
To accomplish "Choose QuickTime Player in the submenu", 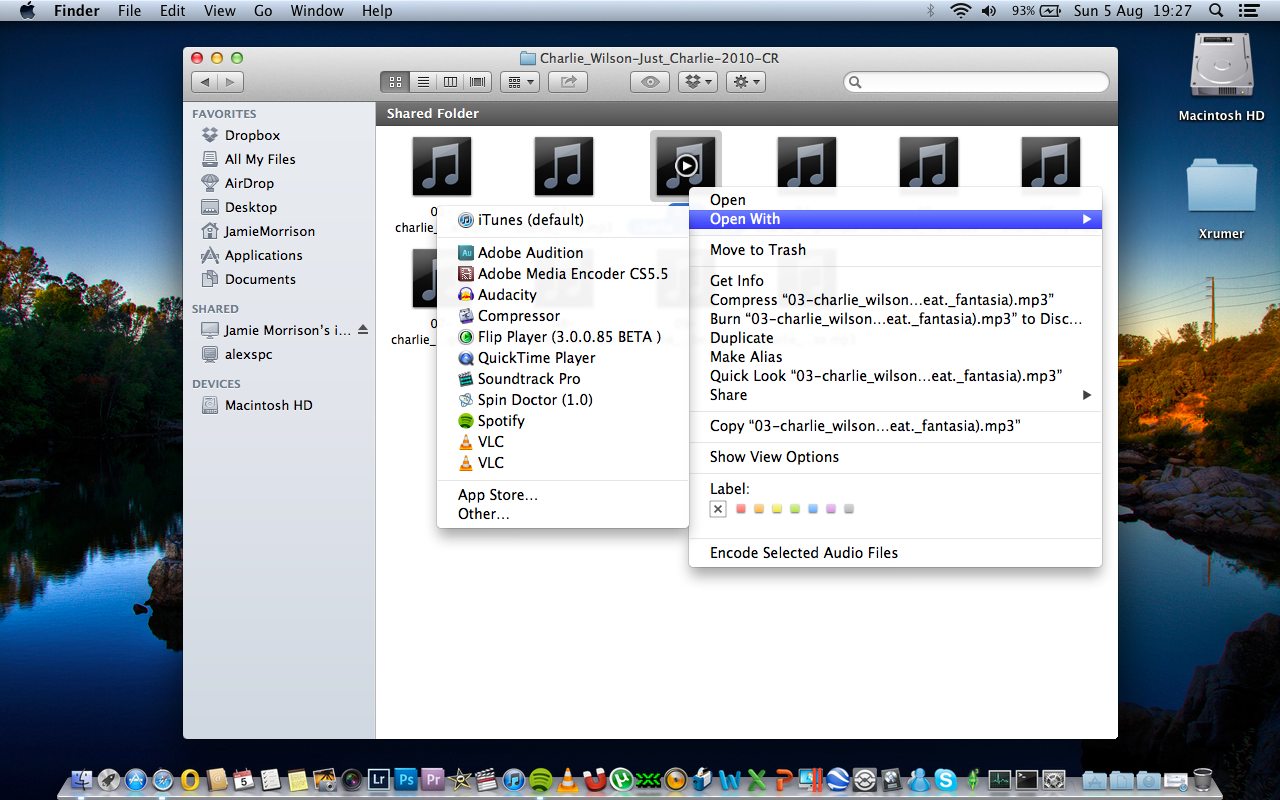I will tap(562, 358).
